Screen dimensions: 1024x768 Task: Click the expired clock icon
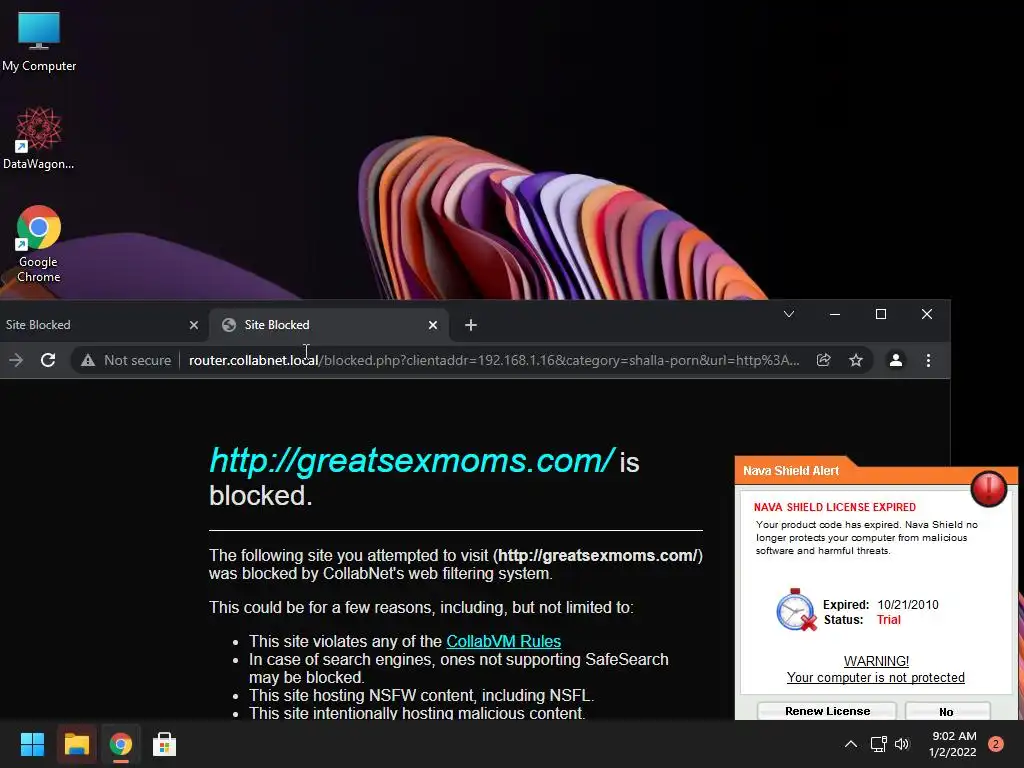[796, 609]
